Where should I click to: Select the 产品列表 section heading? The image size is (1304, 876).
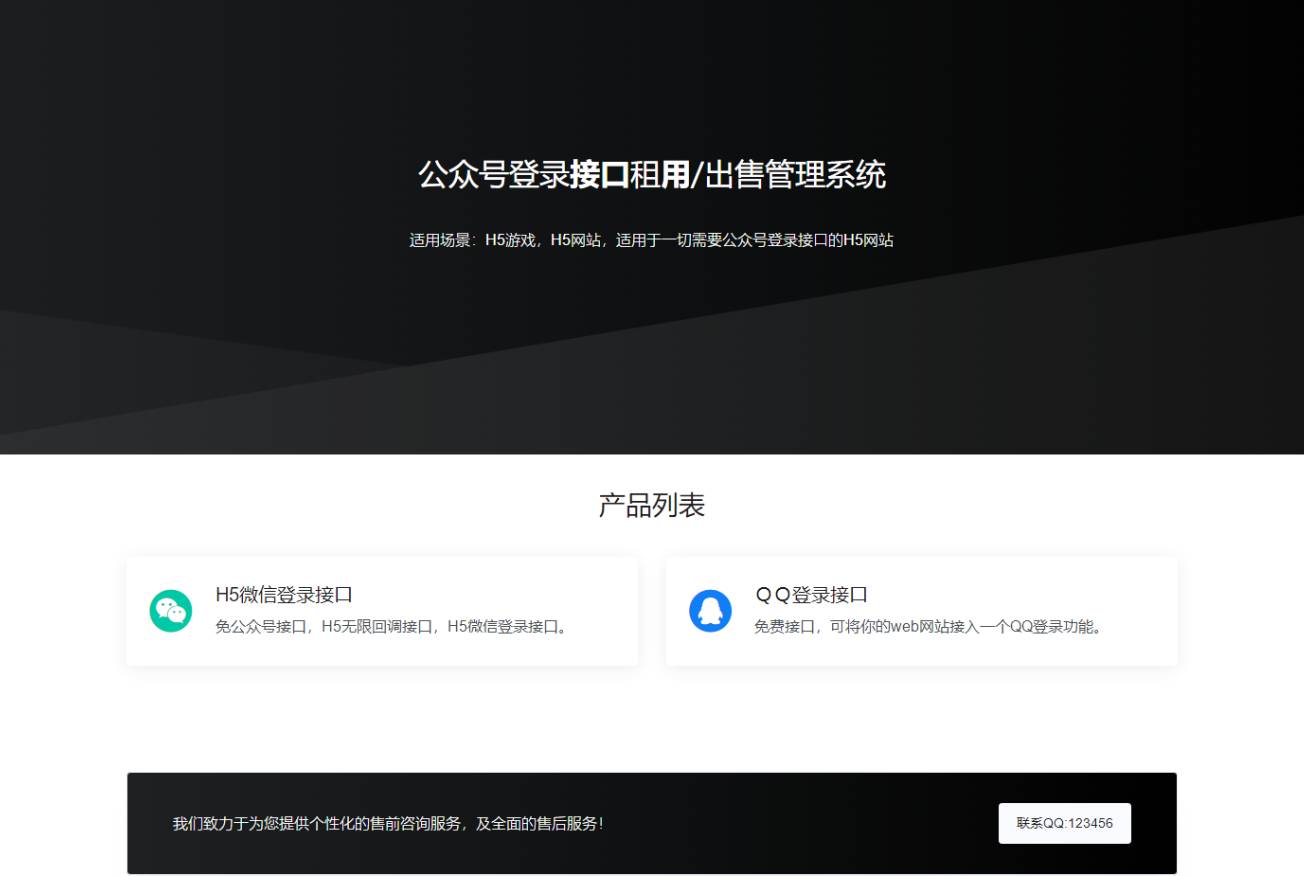point(651,505)
